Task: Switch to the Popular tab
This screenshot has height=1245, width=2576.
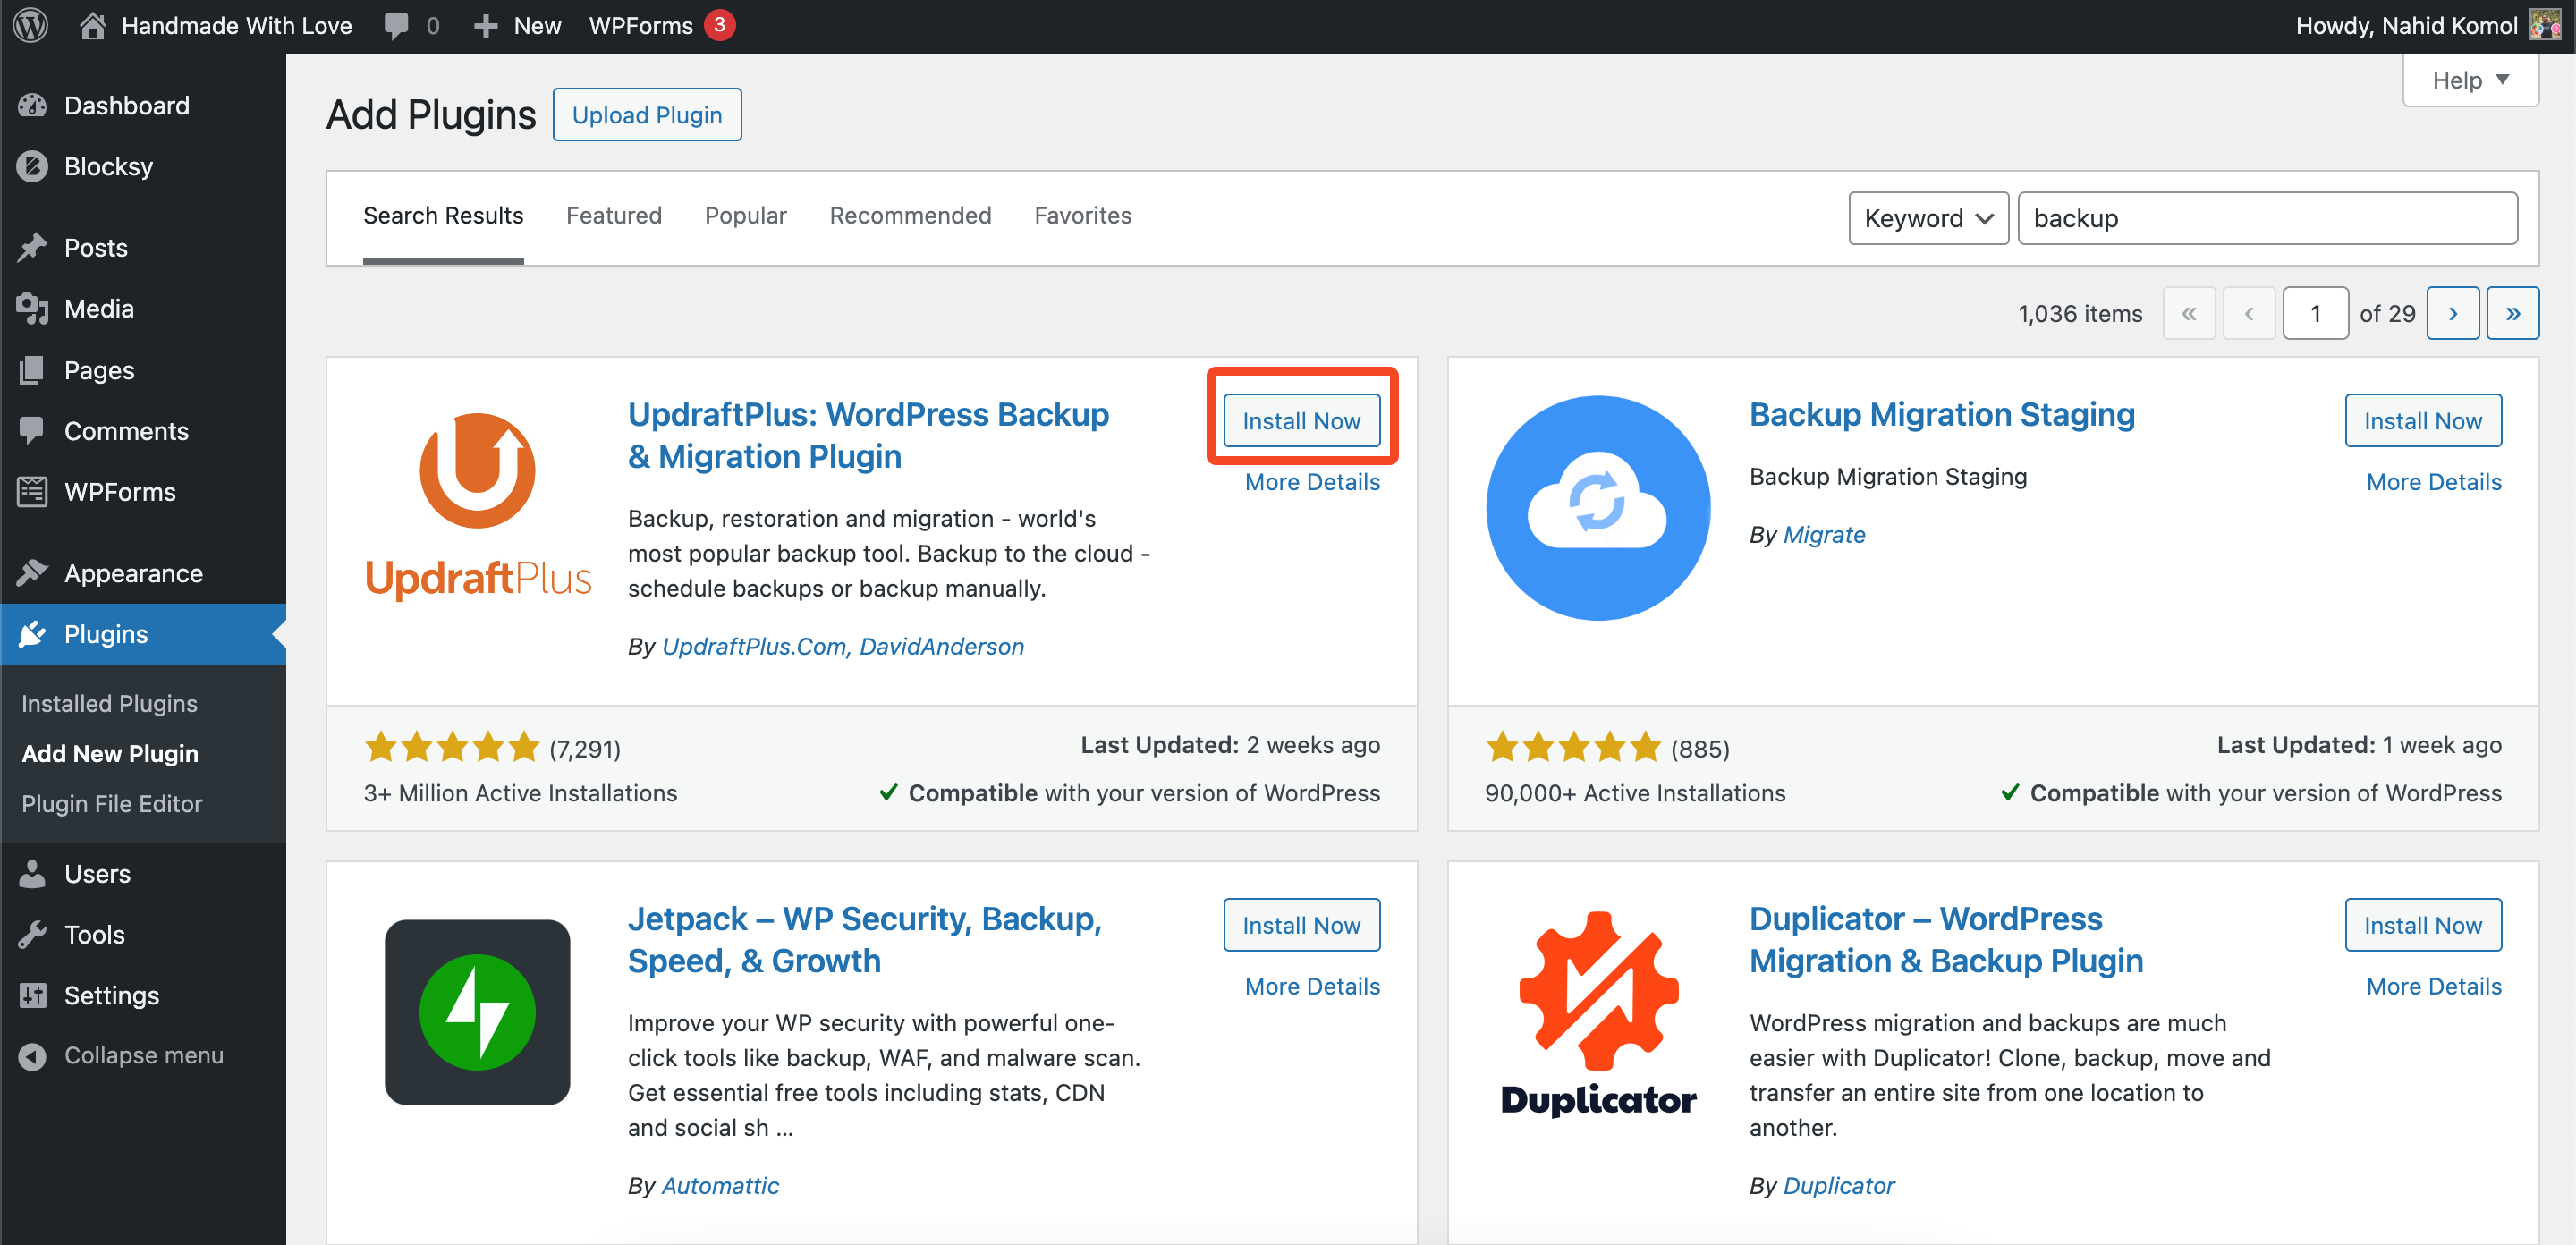Action: [x=745, y=215]
